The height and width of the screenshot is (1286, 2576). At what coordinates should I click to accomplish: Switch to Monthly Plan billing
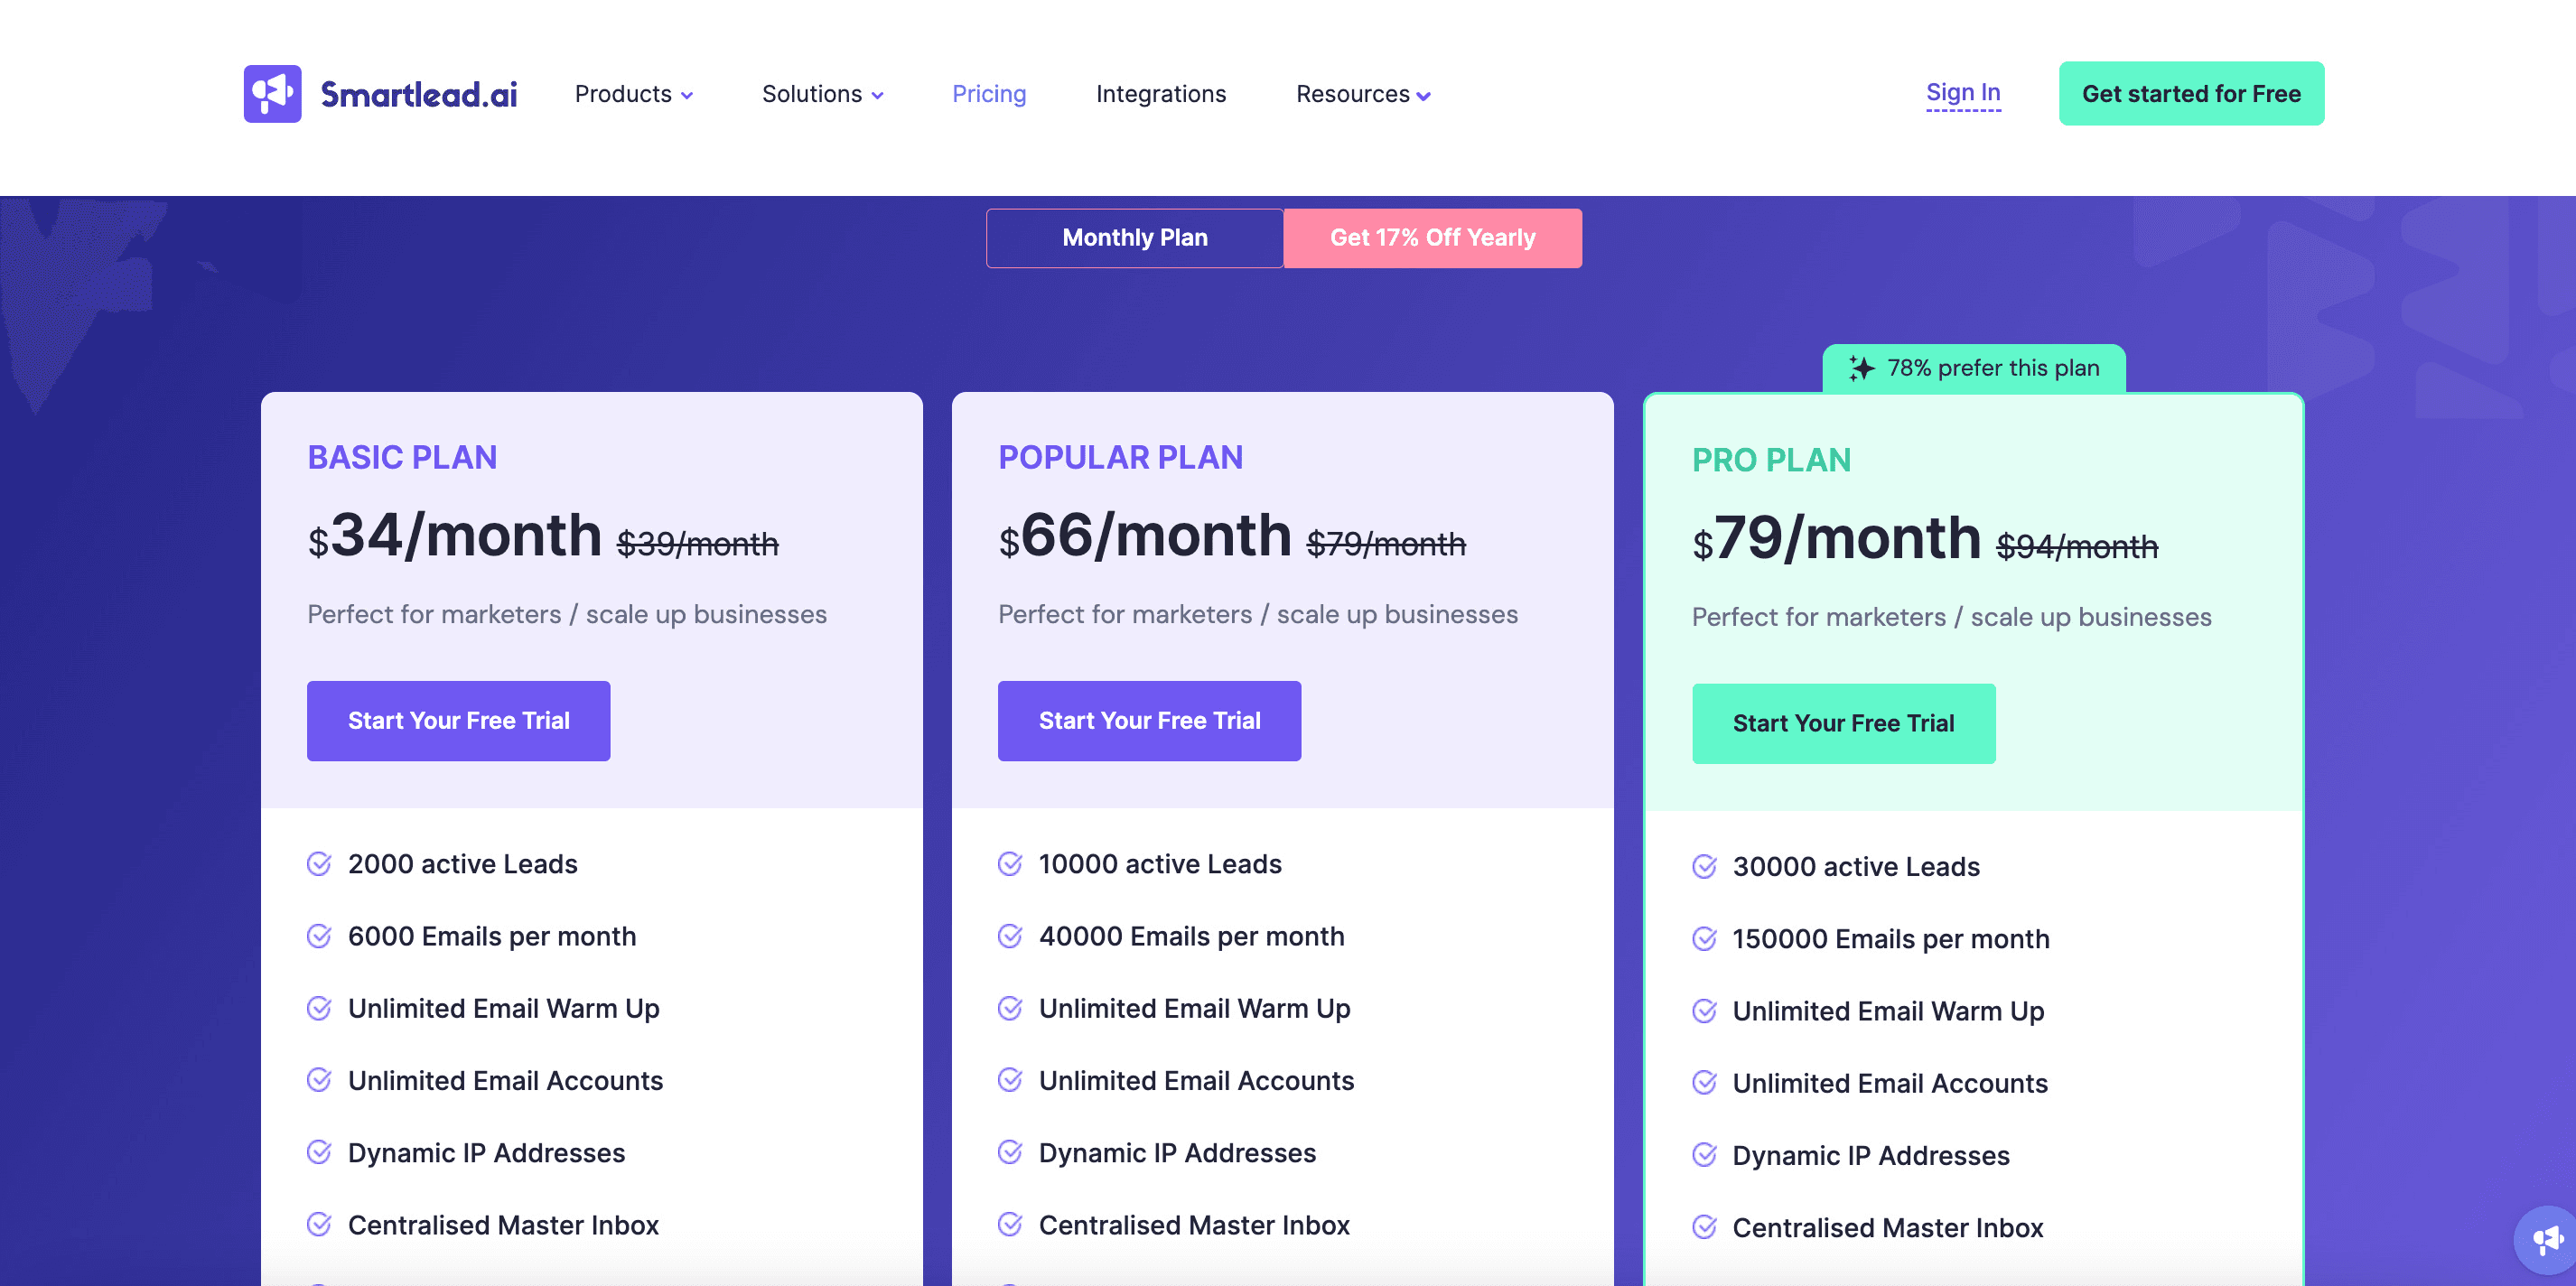pos(1134,238)
